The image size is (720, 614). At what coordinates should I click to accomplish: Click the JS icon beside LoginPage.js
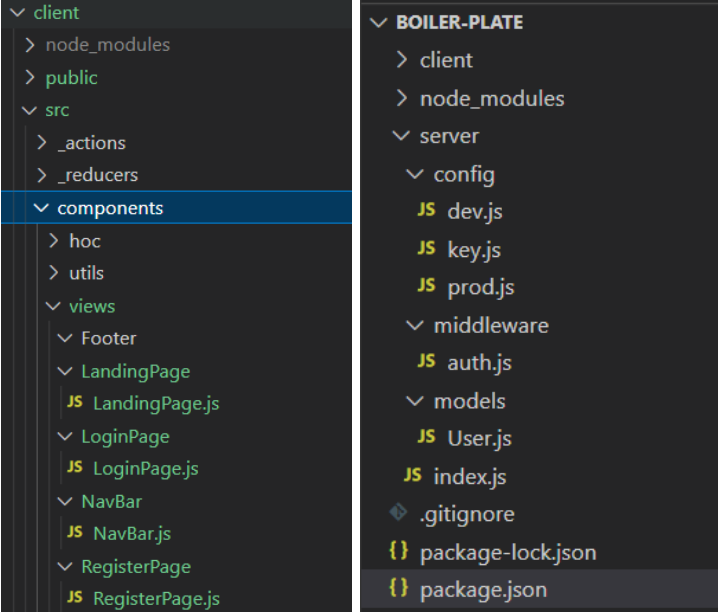(x=74, y=467)
